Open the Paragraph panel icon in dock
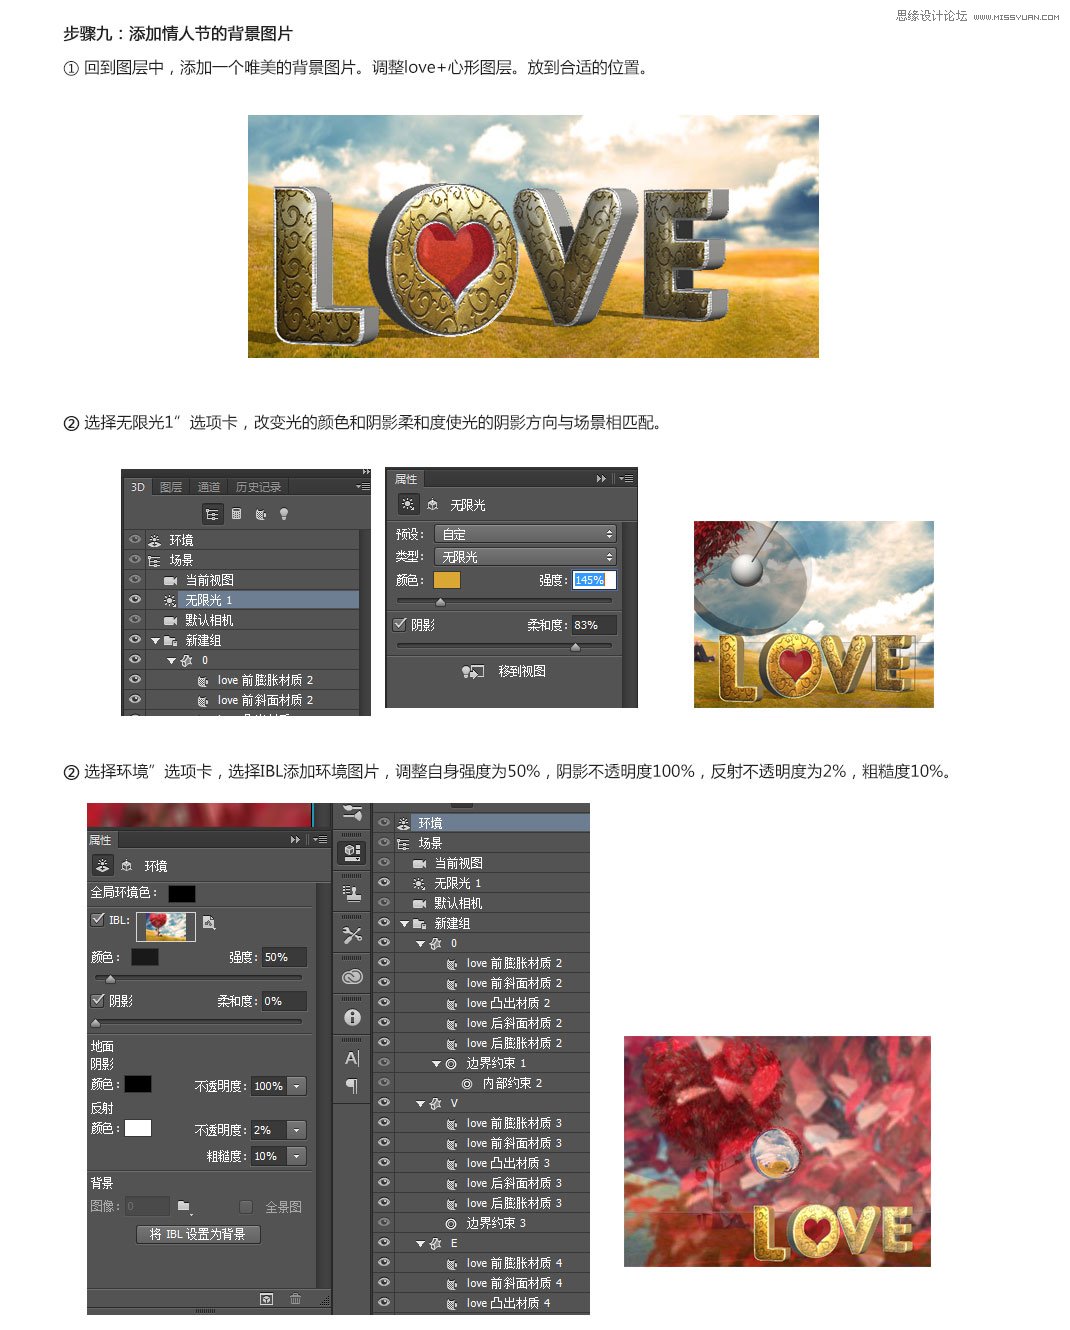 click(352, 1086)
